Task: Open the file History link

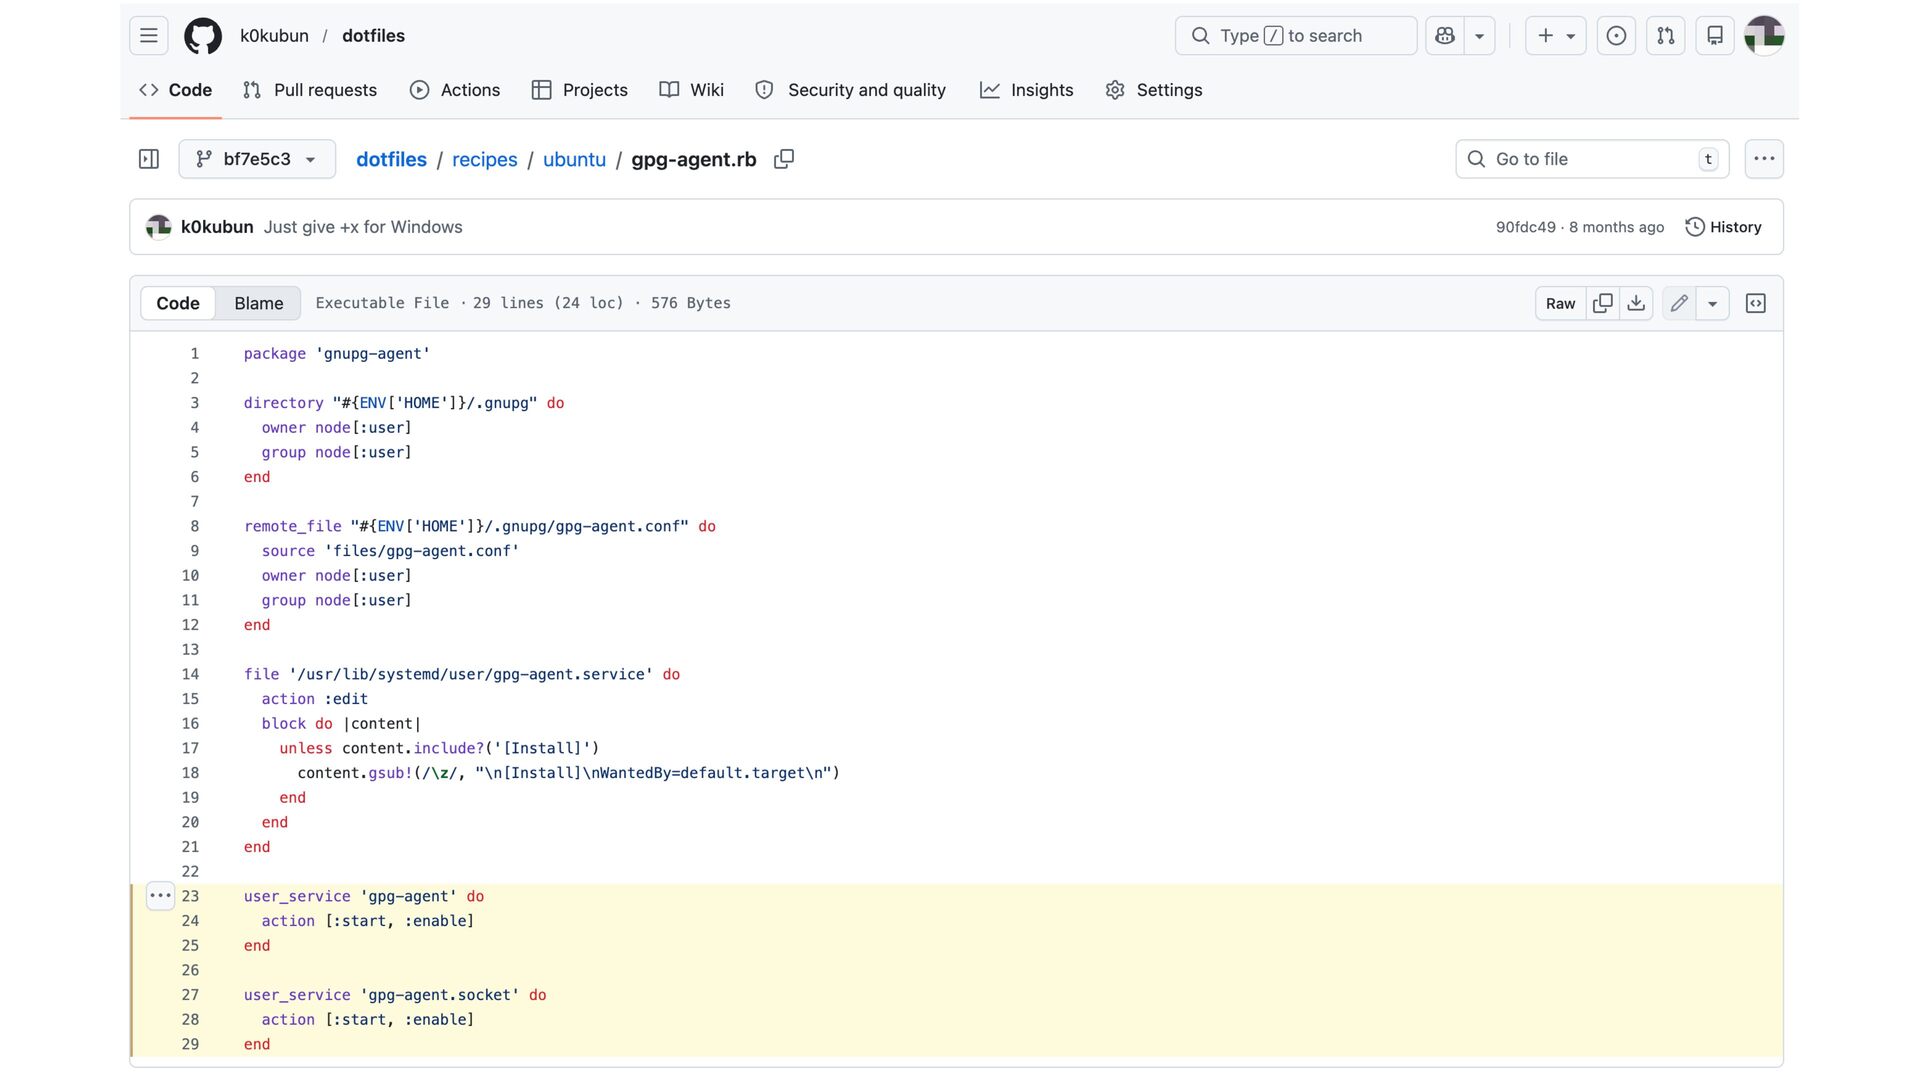Action: tap(1723, 227)
